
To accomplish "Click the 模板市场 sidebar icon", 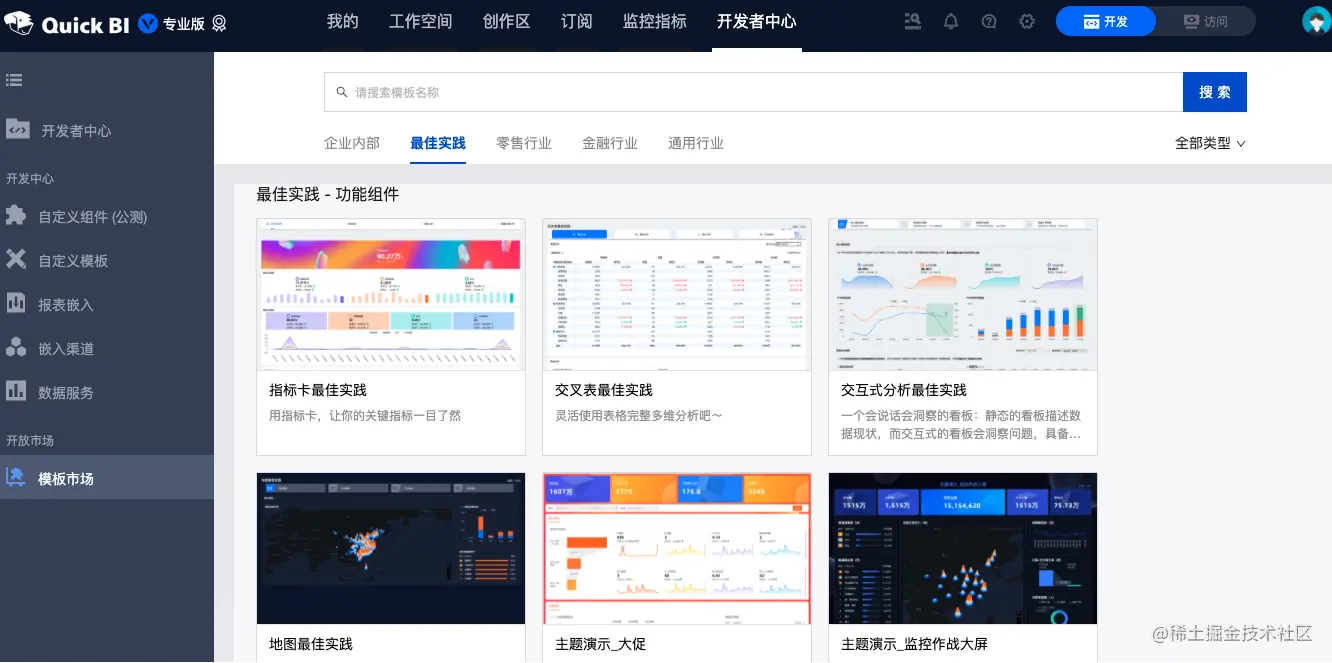I will coord(16,477).
